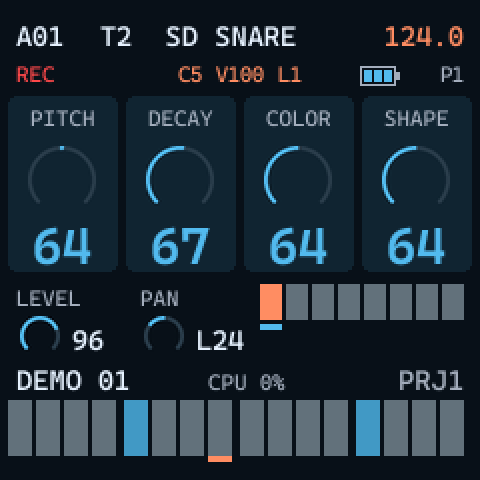Click the orange playhead marker under steps
This screenshot has height=480, width=480.
pos(220,459)
